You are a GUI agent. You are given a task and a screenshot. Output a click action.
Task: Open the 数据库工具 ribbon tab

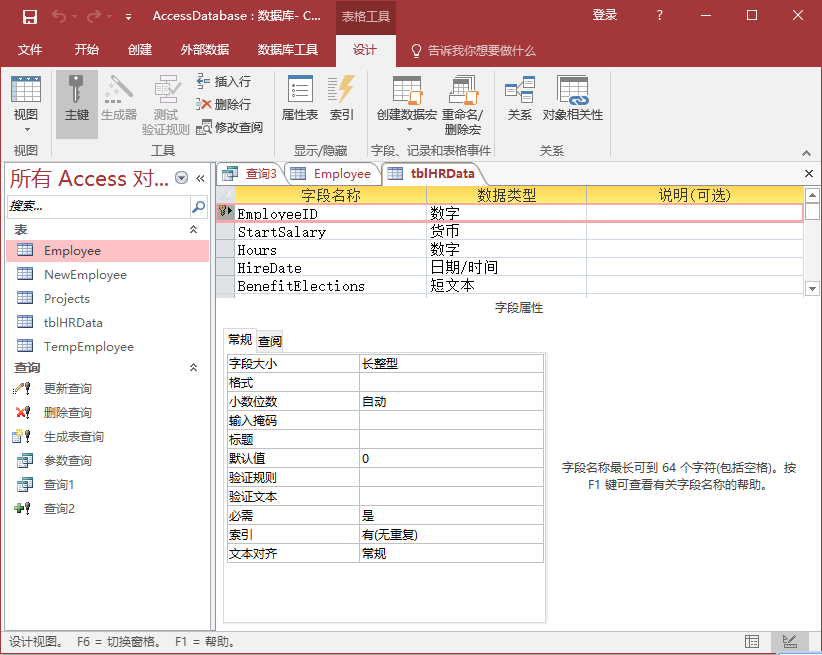pyautogui.click(x=287, y=50)
